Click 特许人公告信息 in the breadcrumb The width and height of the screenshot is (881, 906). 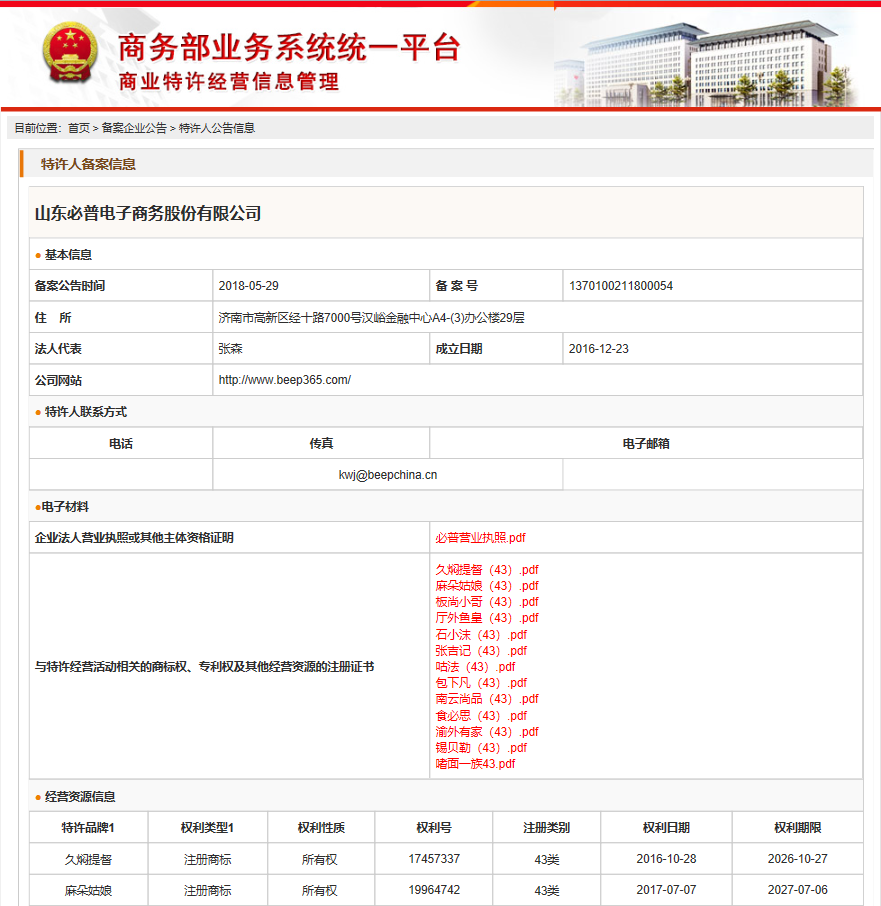click(217, 128)
